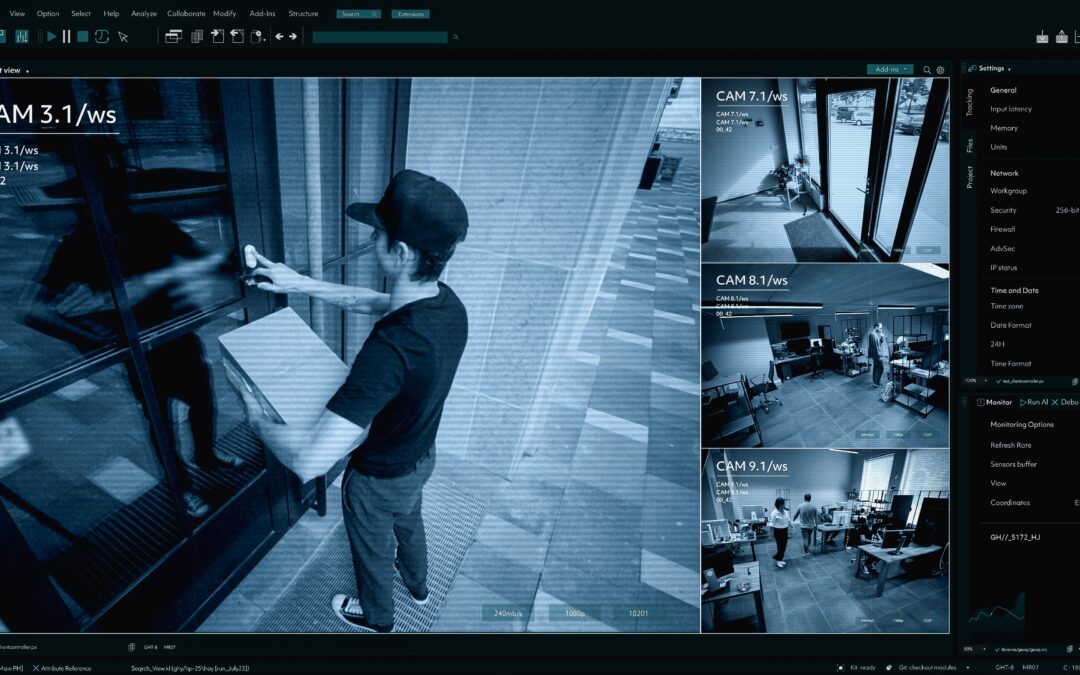The image size is (1080, 675).
Task: Select 24H setting
Action: tap(997, 344)
